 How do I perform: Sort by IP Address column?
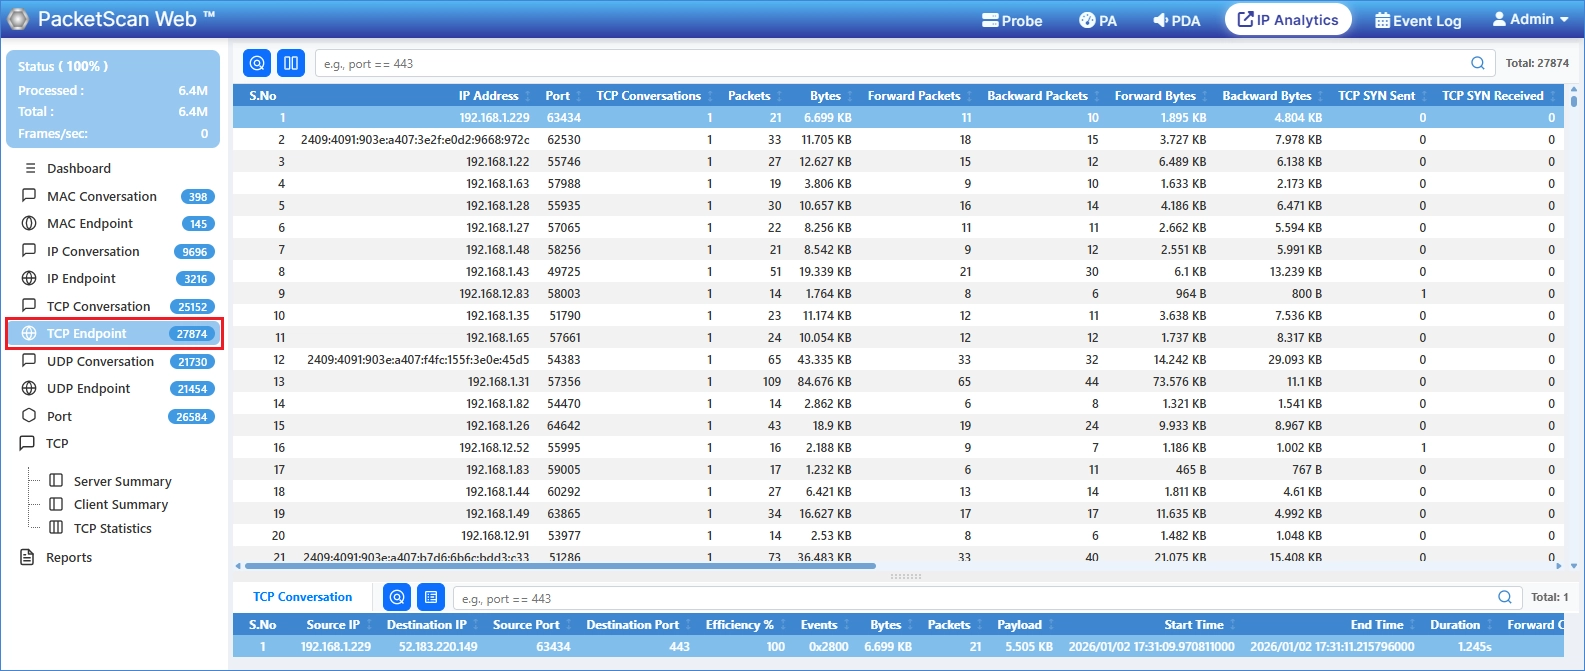click(x=488, y=96)
